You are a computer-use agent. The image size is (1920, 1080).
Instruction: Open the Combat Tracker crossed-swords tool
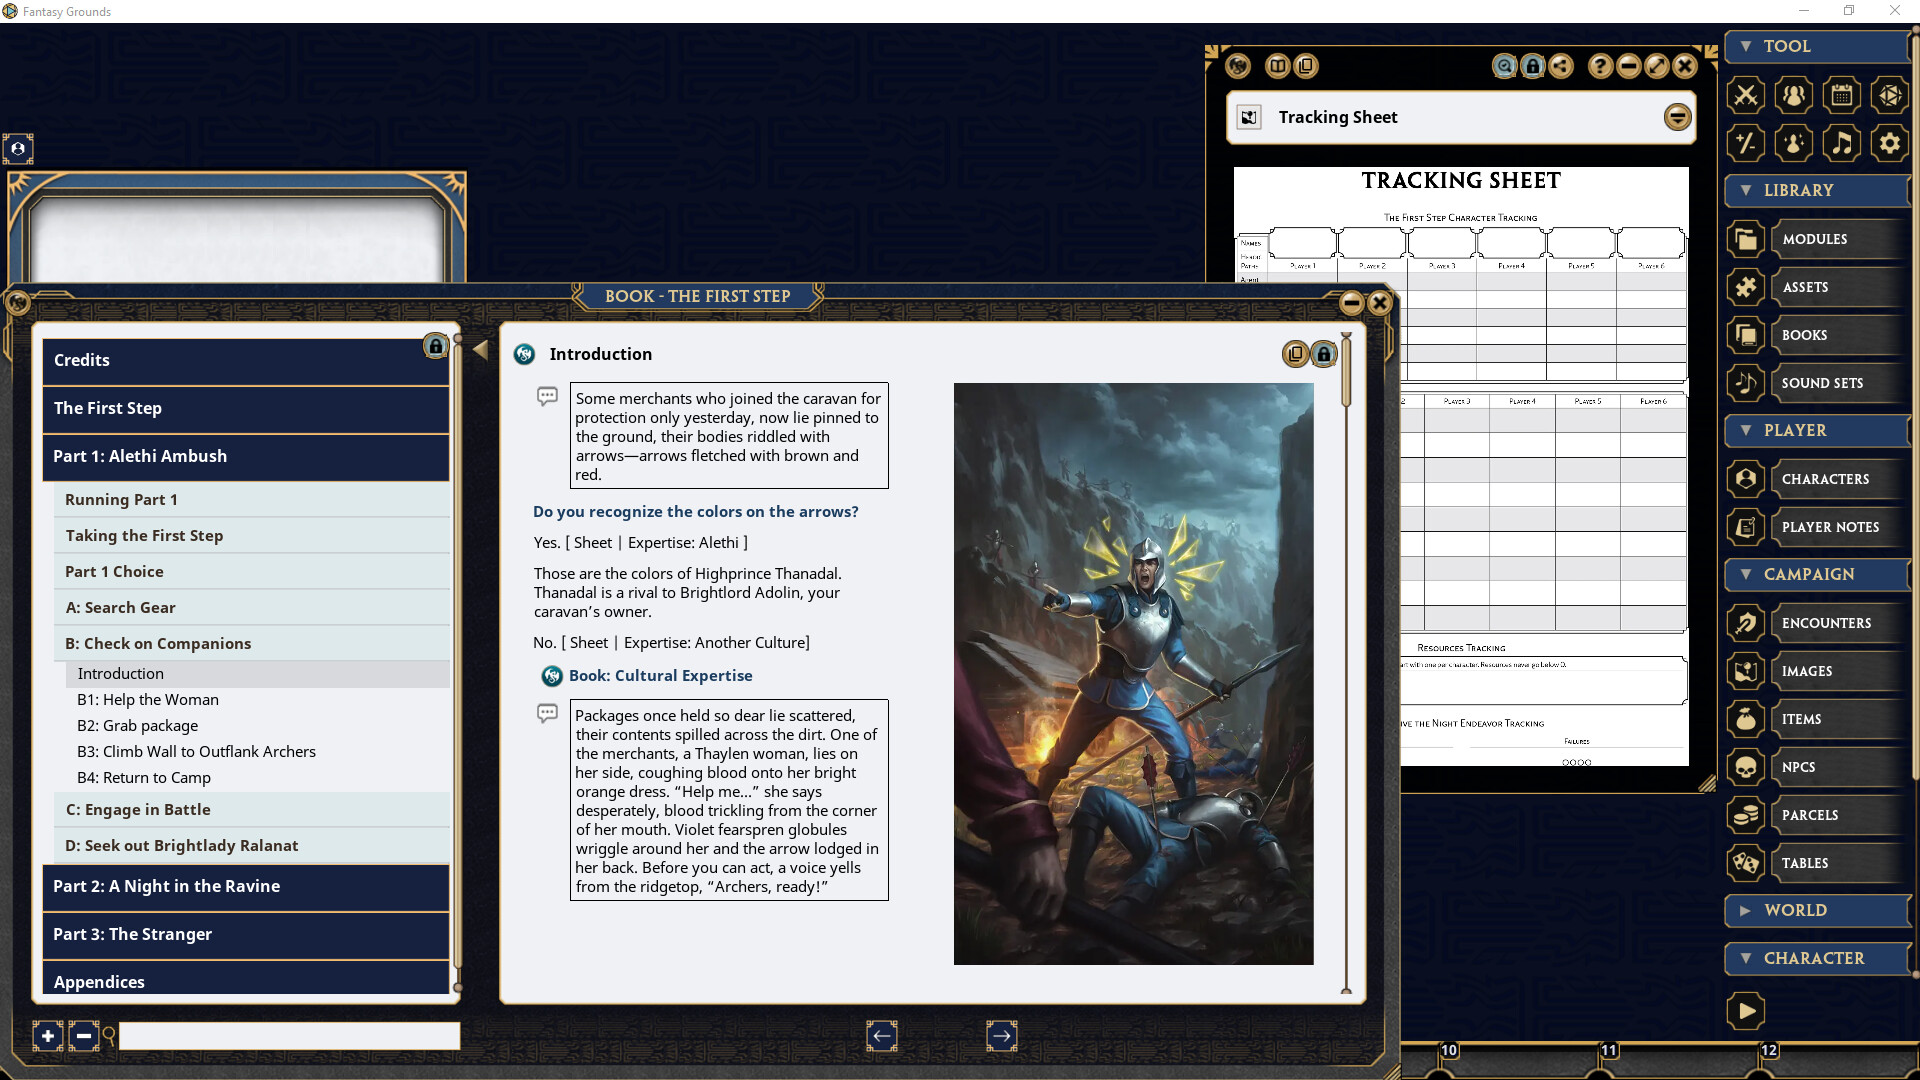[1746, 95]
